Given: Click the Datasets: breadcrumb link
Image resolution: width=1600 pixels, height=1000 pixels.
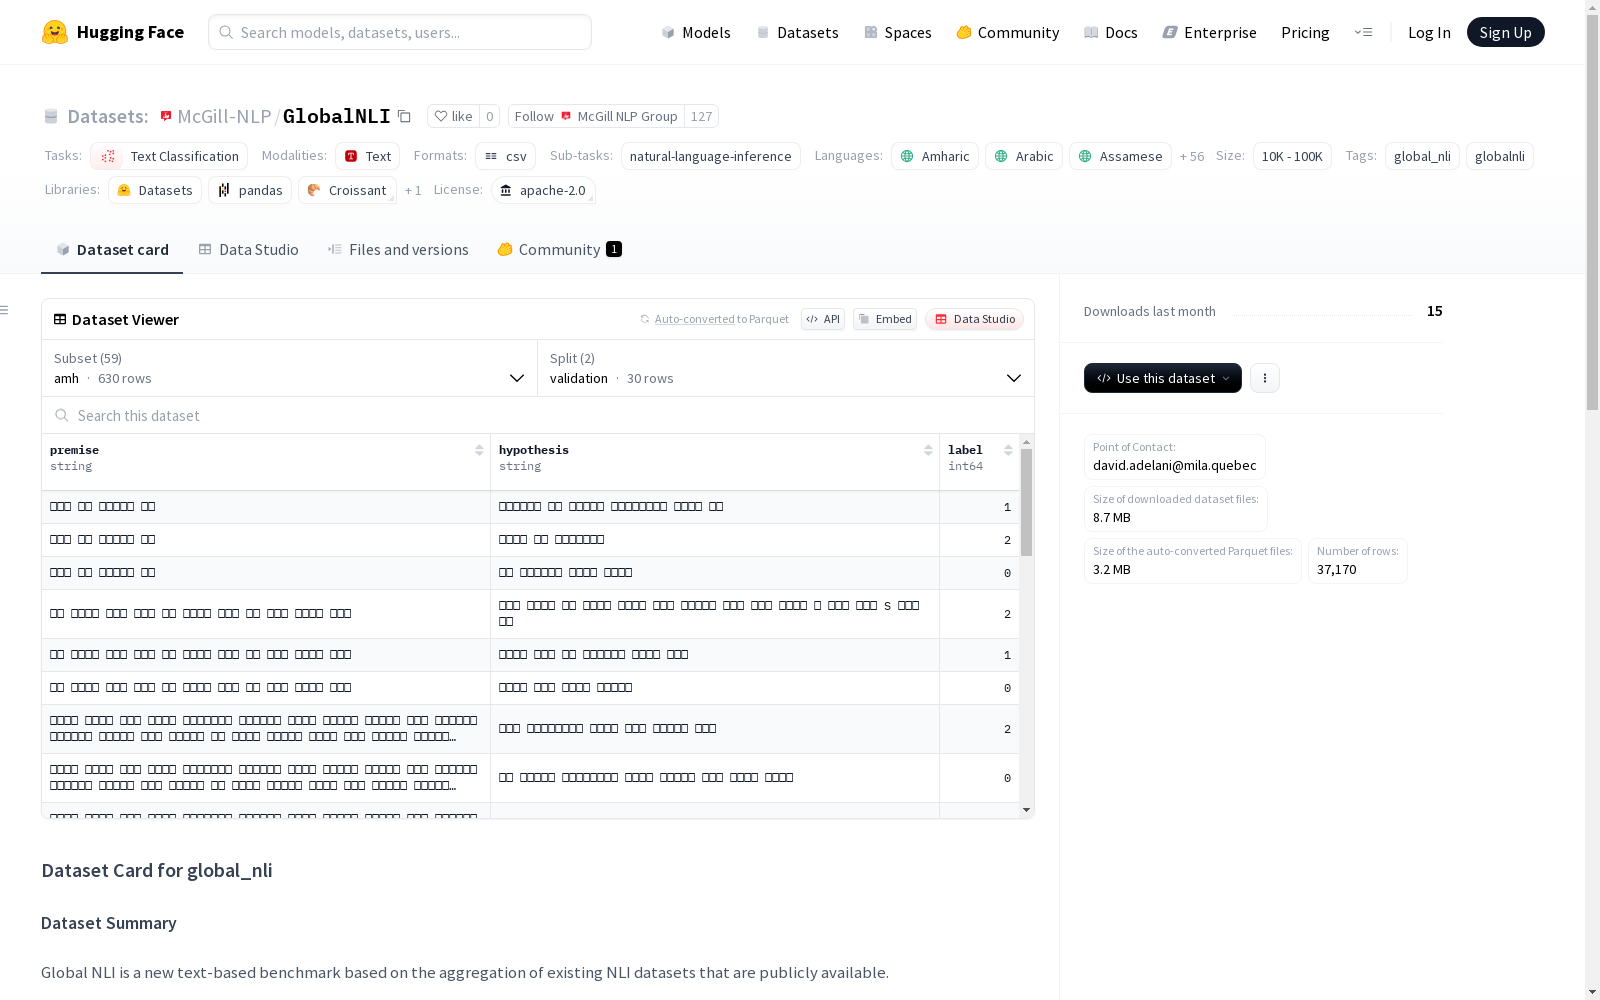Looking at the screenshot, I should [x=108, y=116].
